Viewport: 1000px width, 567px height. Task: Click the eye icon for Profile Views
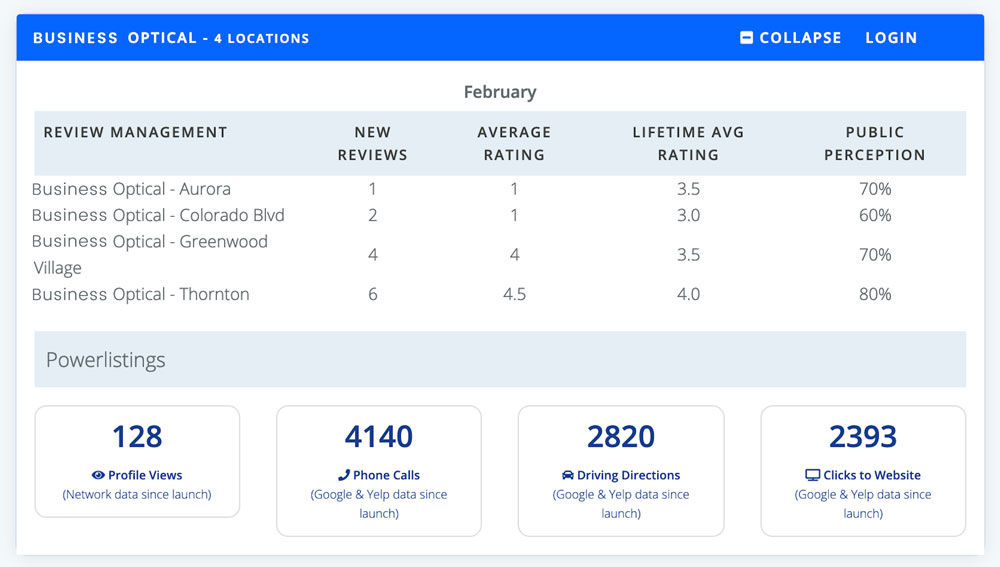98,475
